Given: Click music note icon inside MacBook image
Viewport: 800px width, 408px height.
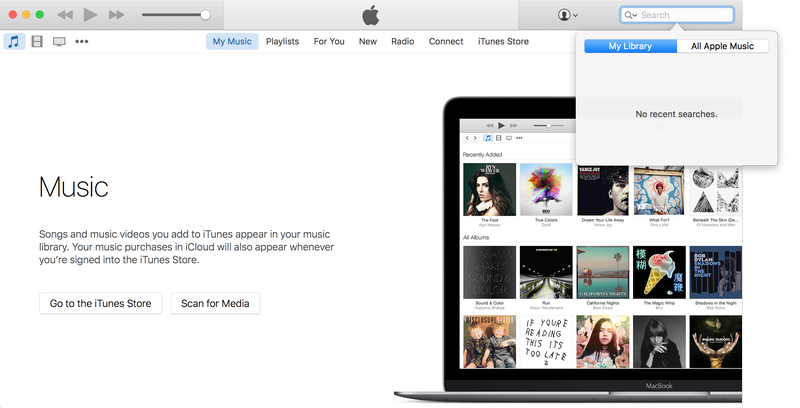Looking at the screenshot, I should coord(488,138).
